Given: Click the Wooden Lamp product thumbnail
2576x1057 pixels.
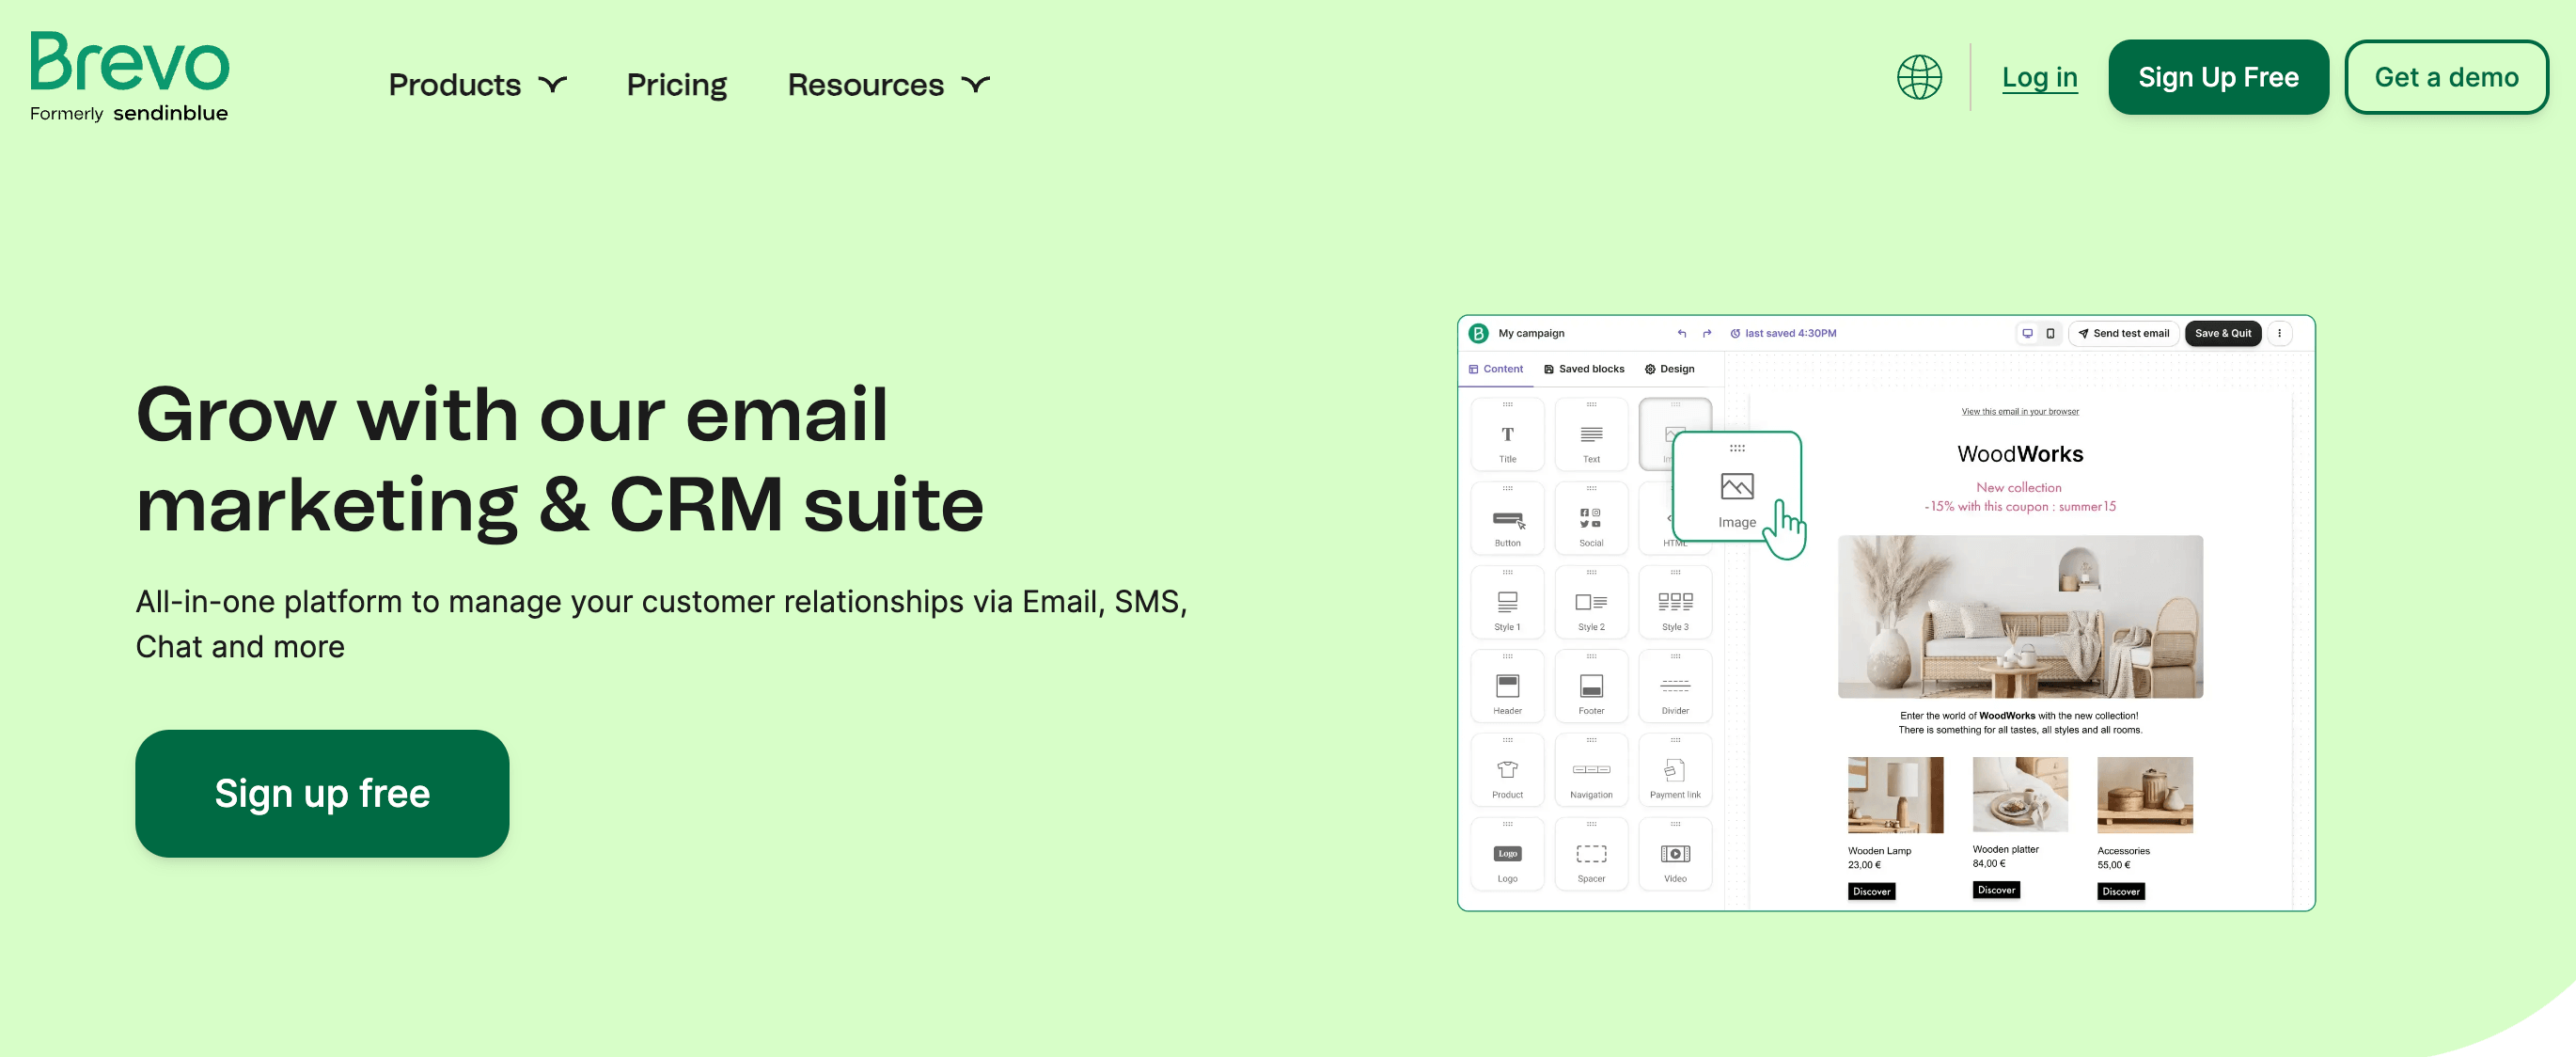Looking at the screenshot, I should click(1894, 795).
